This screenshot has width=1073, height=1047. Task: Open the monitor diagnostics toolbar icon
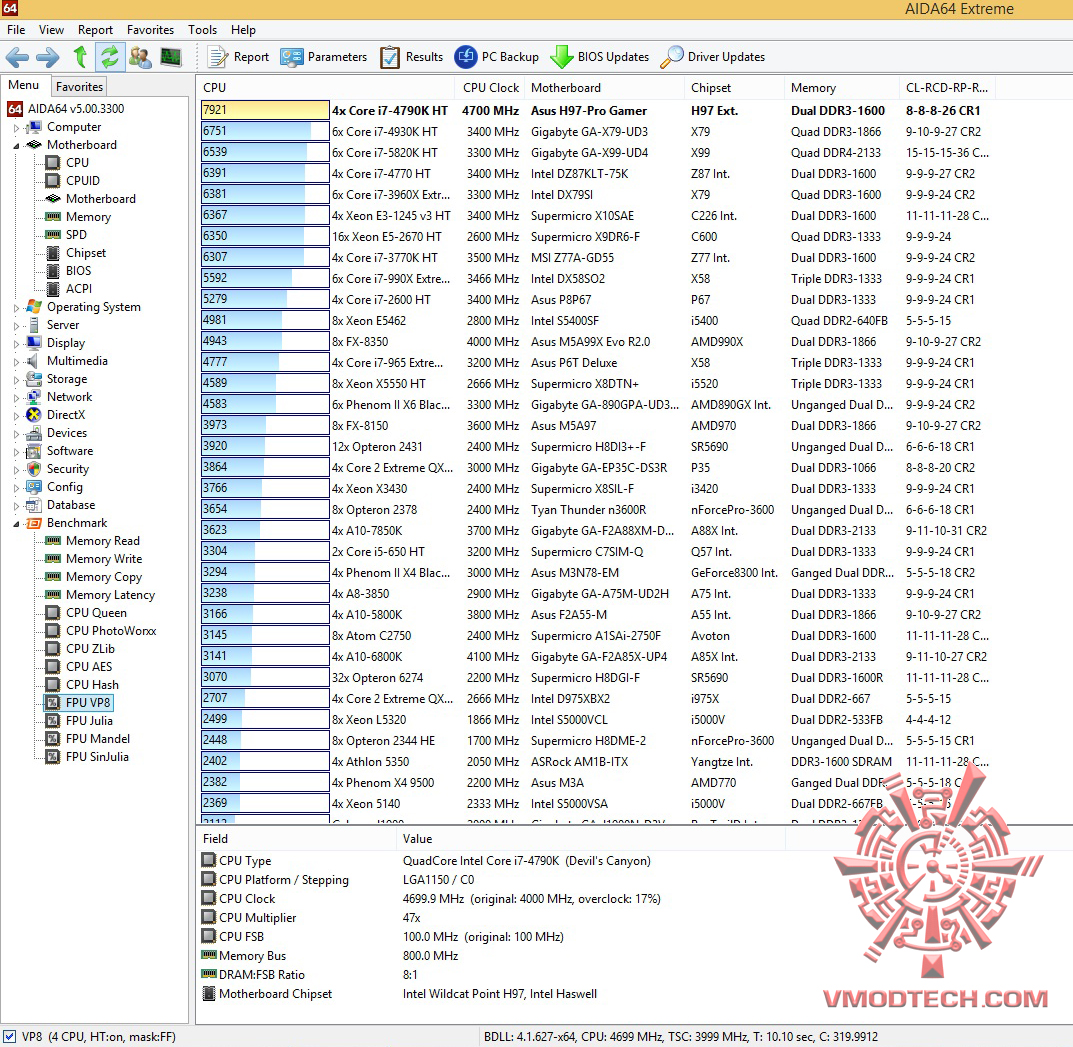(x=171, y=57)
